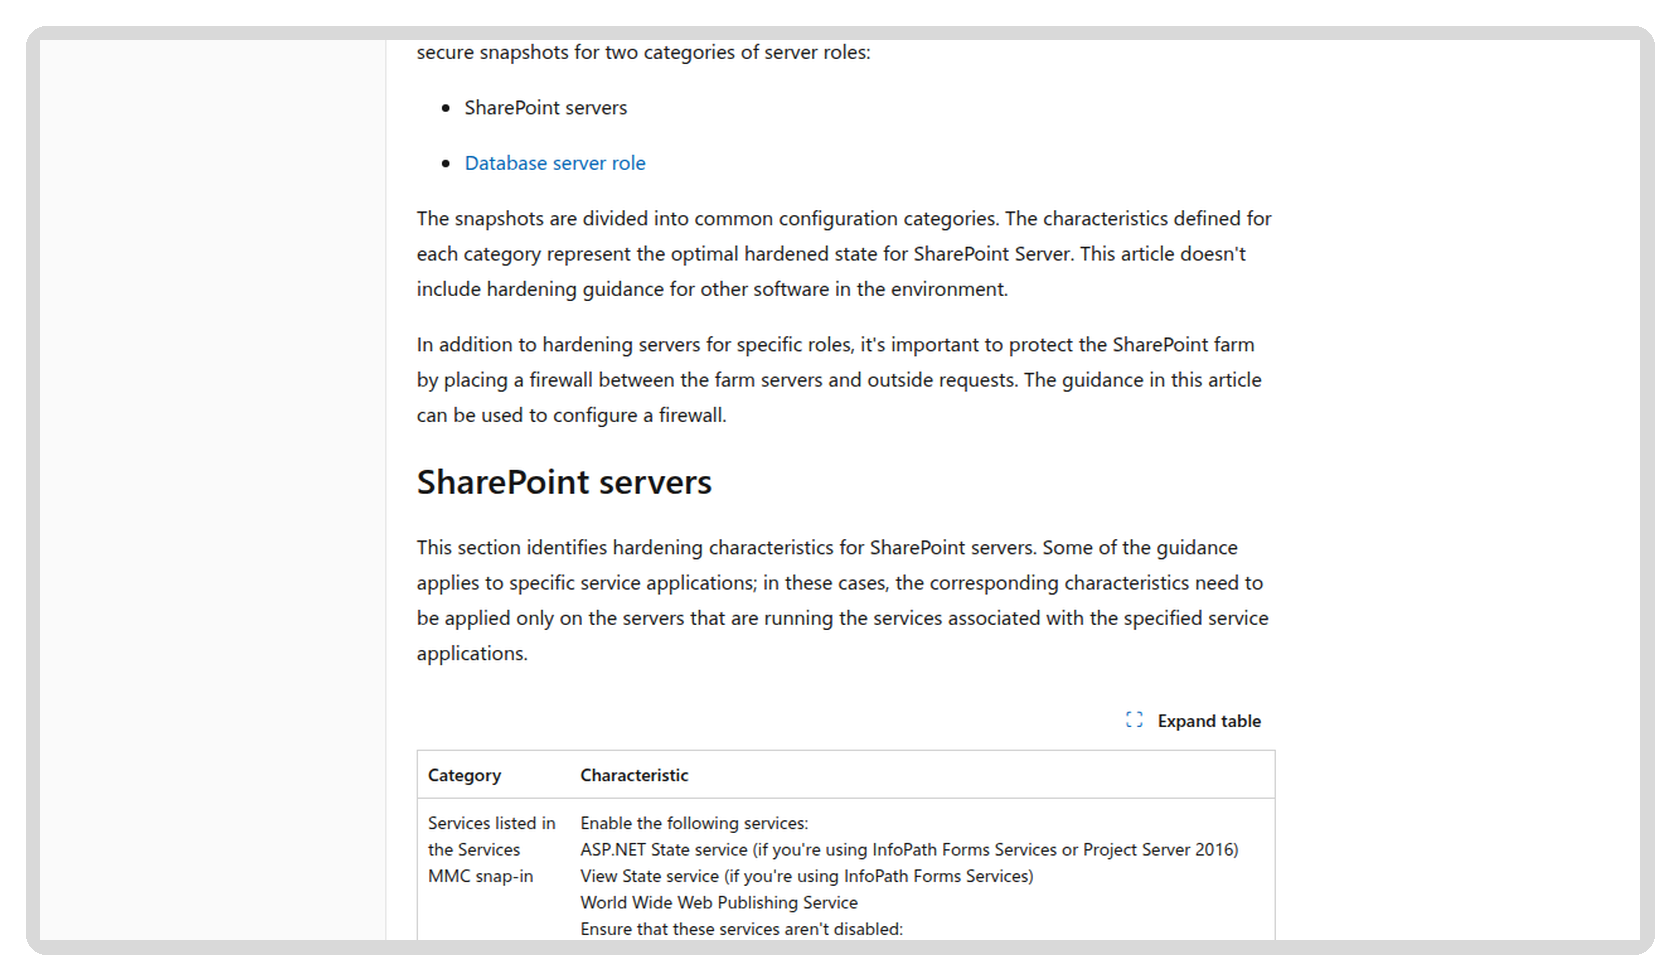
Task: Click the Category column header
Action: (465, 775)
